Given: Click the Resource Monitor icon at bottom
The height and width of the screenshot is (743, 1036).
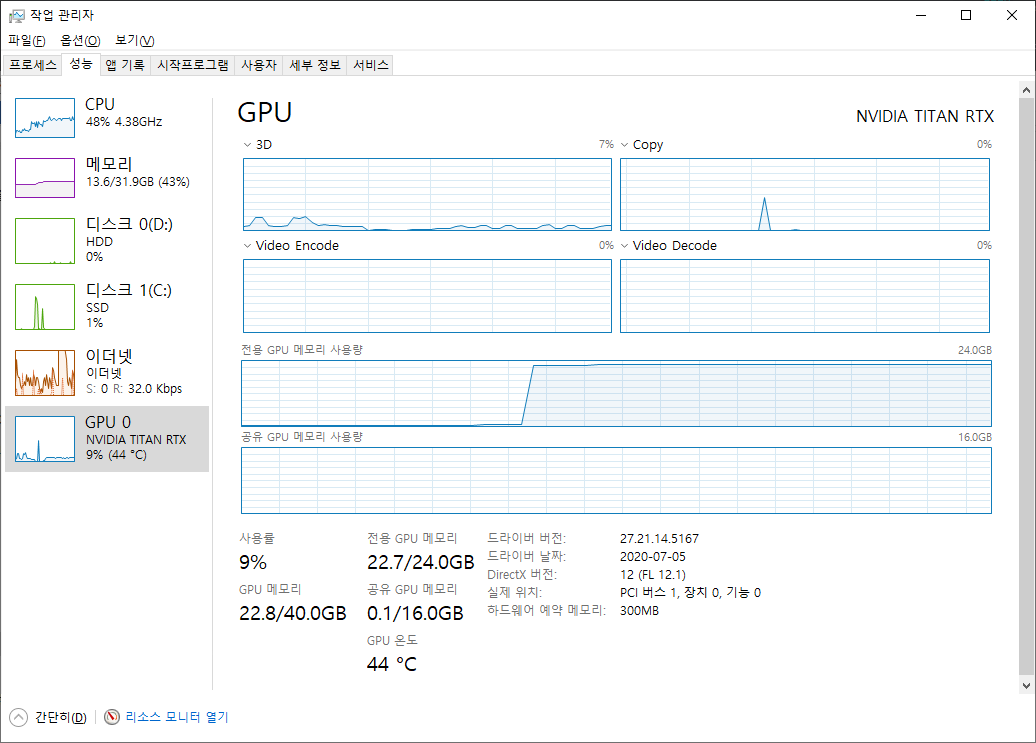Looking at the screenshot, I should (112, 717).
